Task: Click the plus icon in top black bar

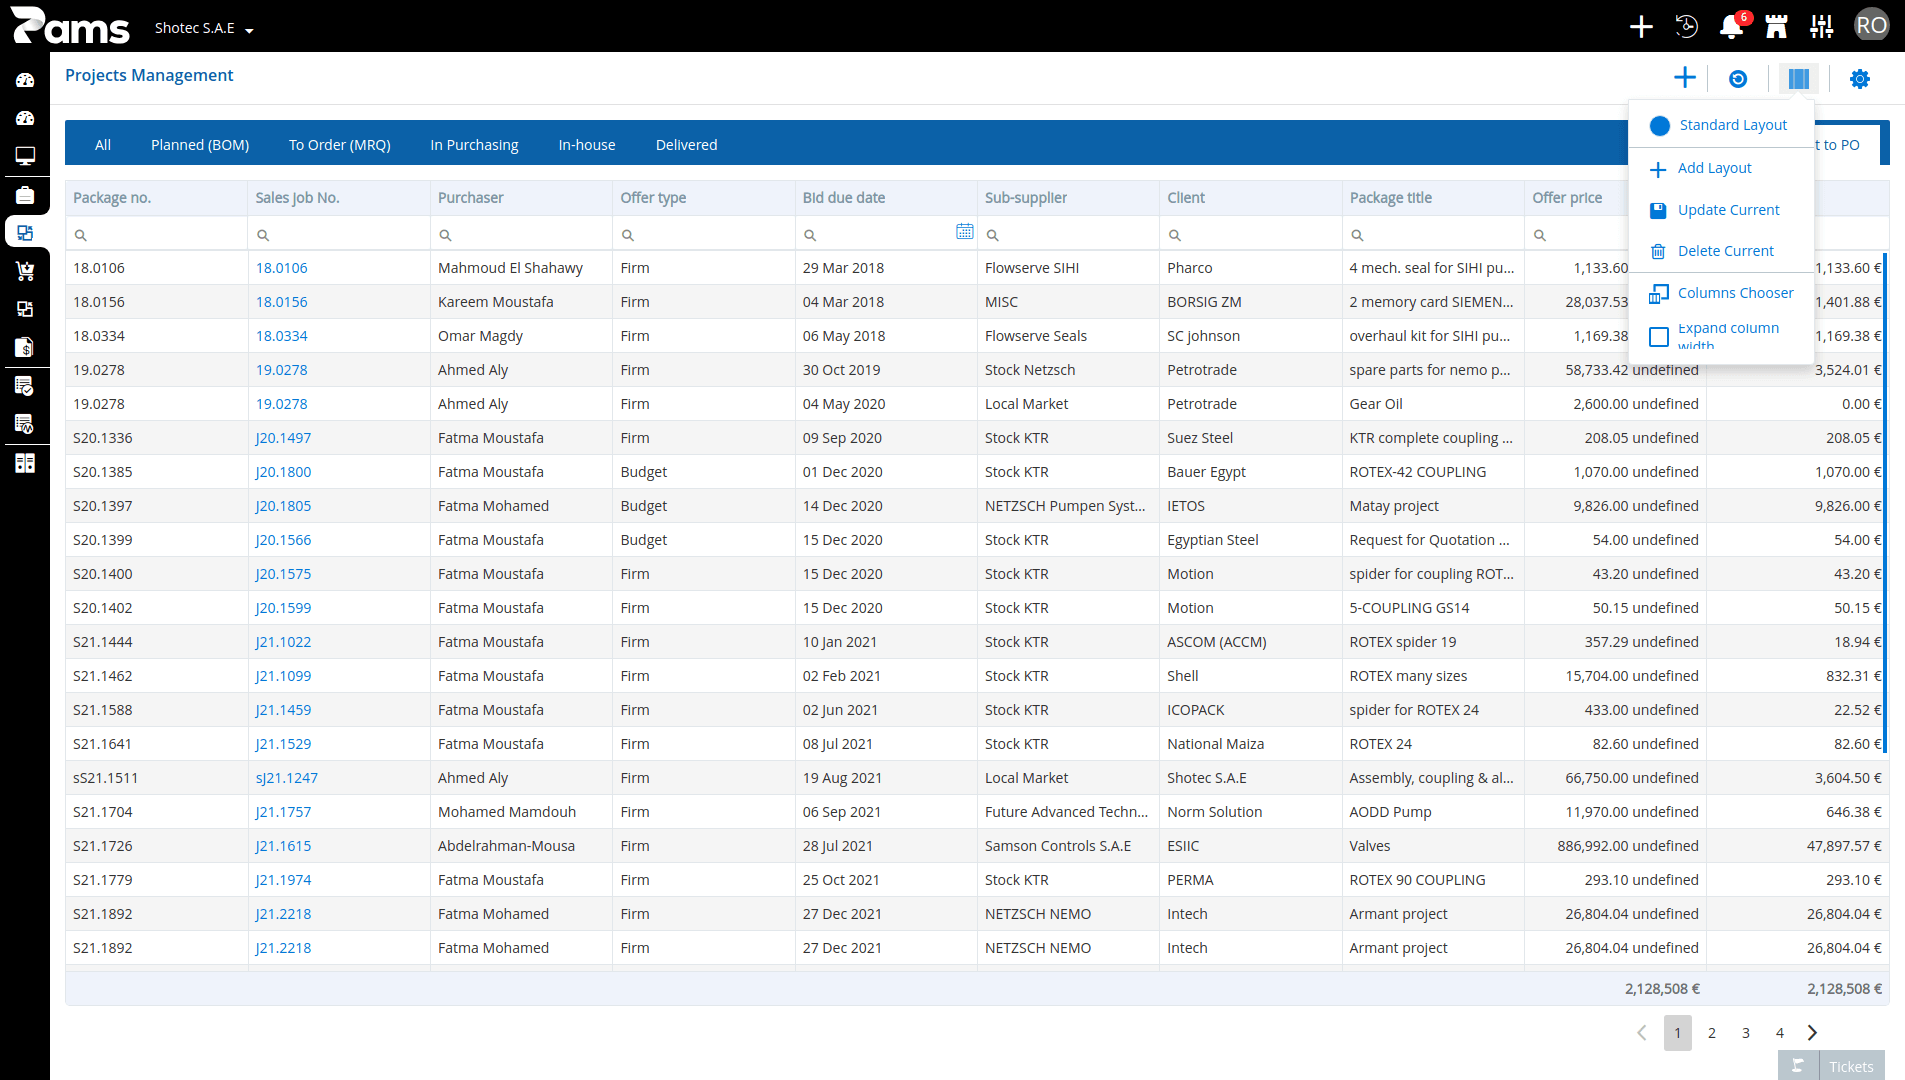Action: (1641, 27)
